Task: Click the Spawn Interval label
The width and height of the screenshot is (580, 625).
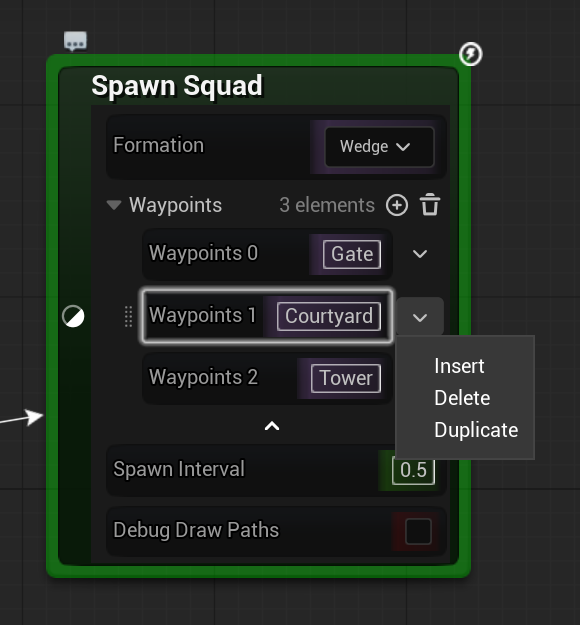Action: click(x=179, y=469)
